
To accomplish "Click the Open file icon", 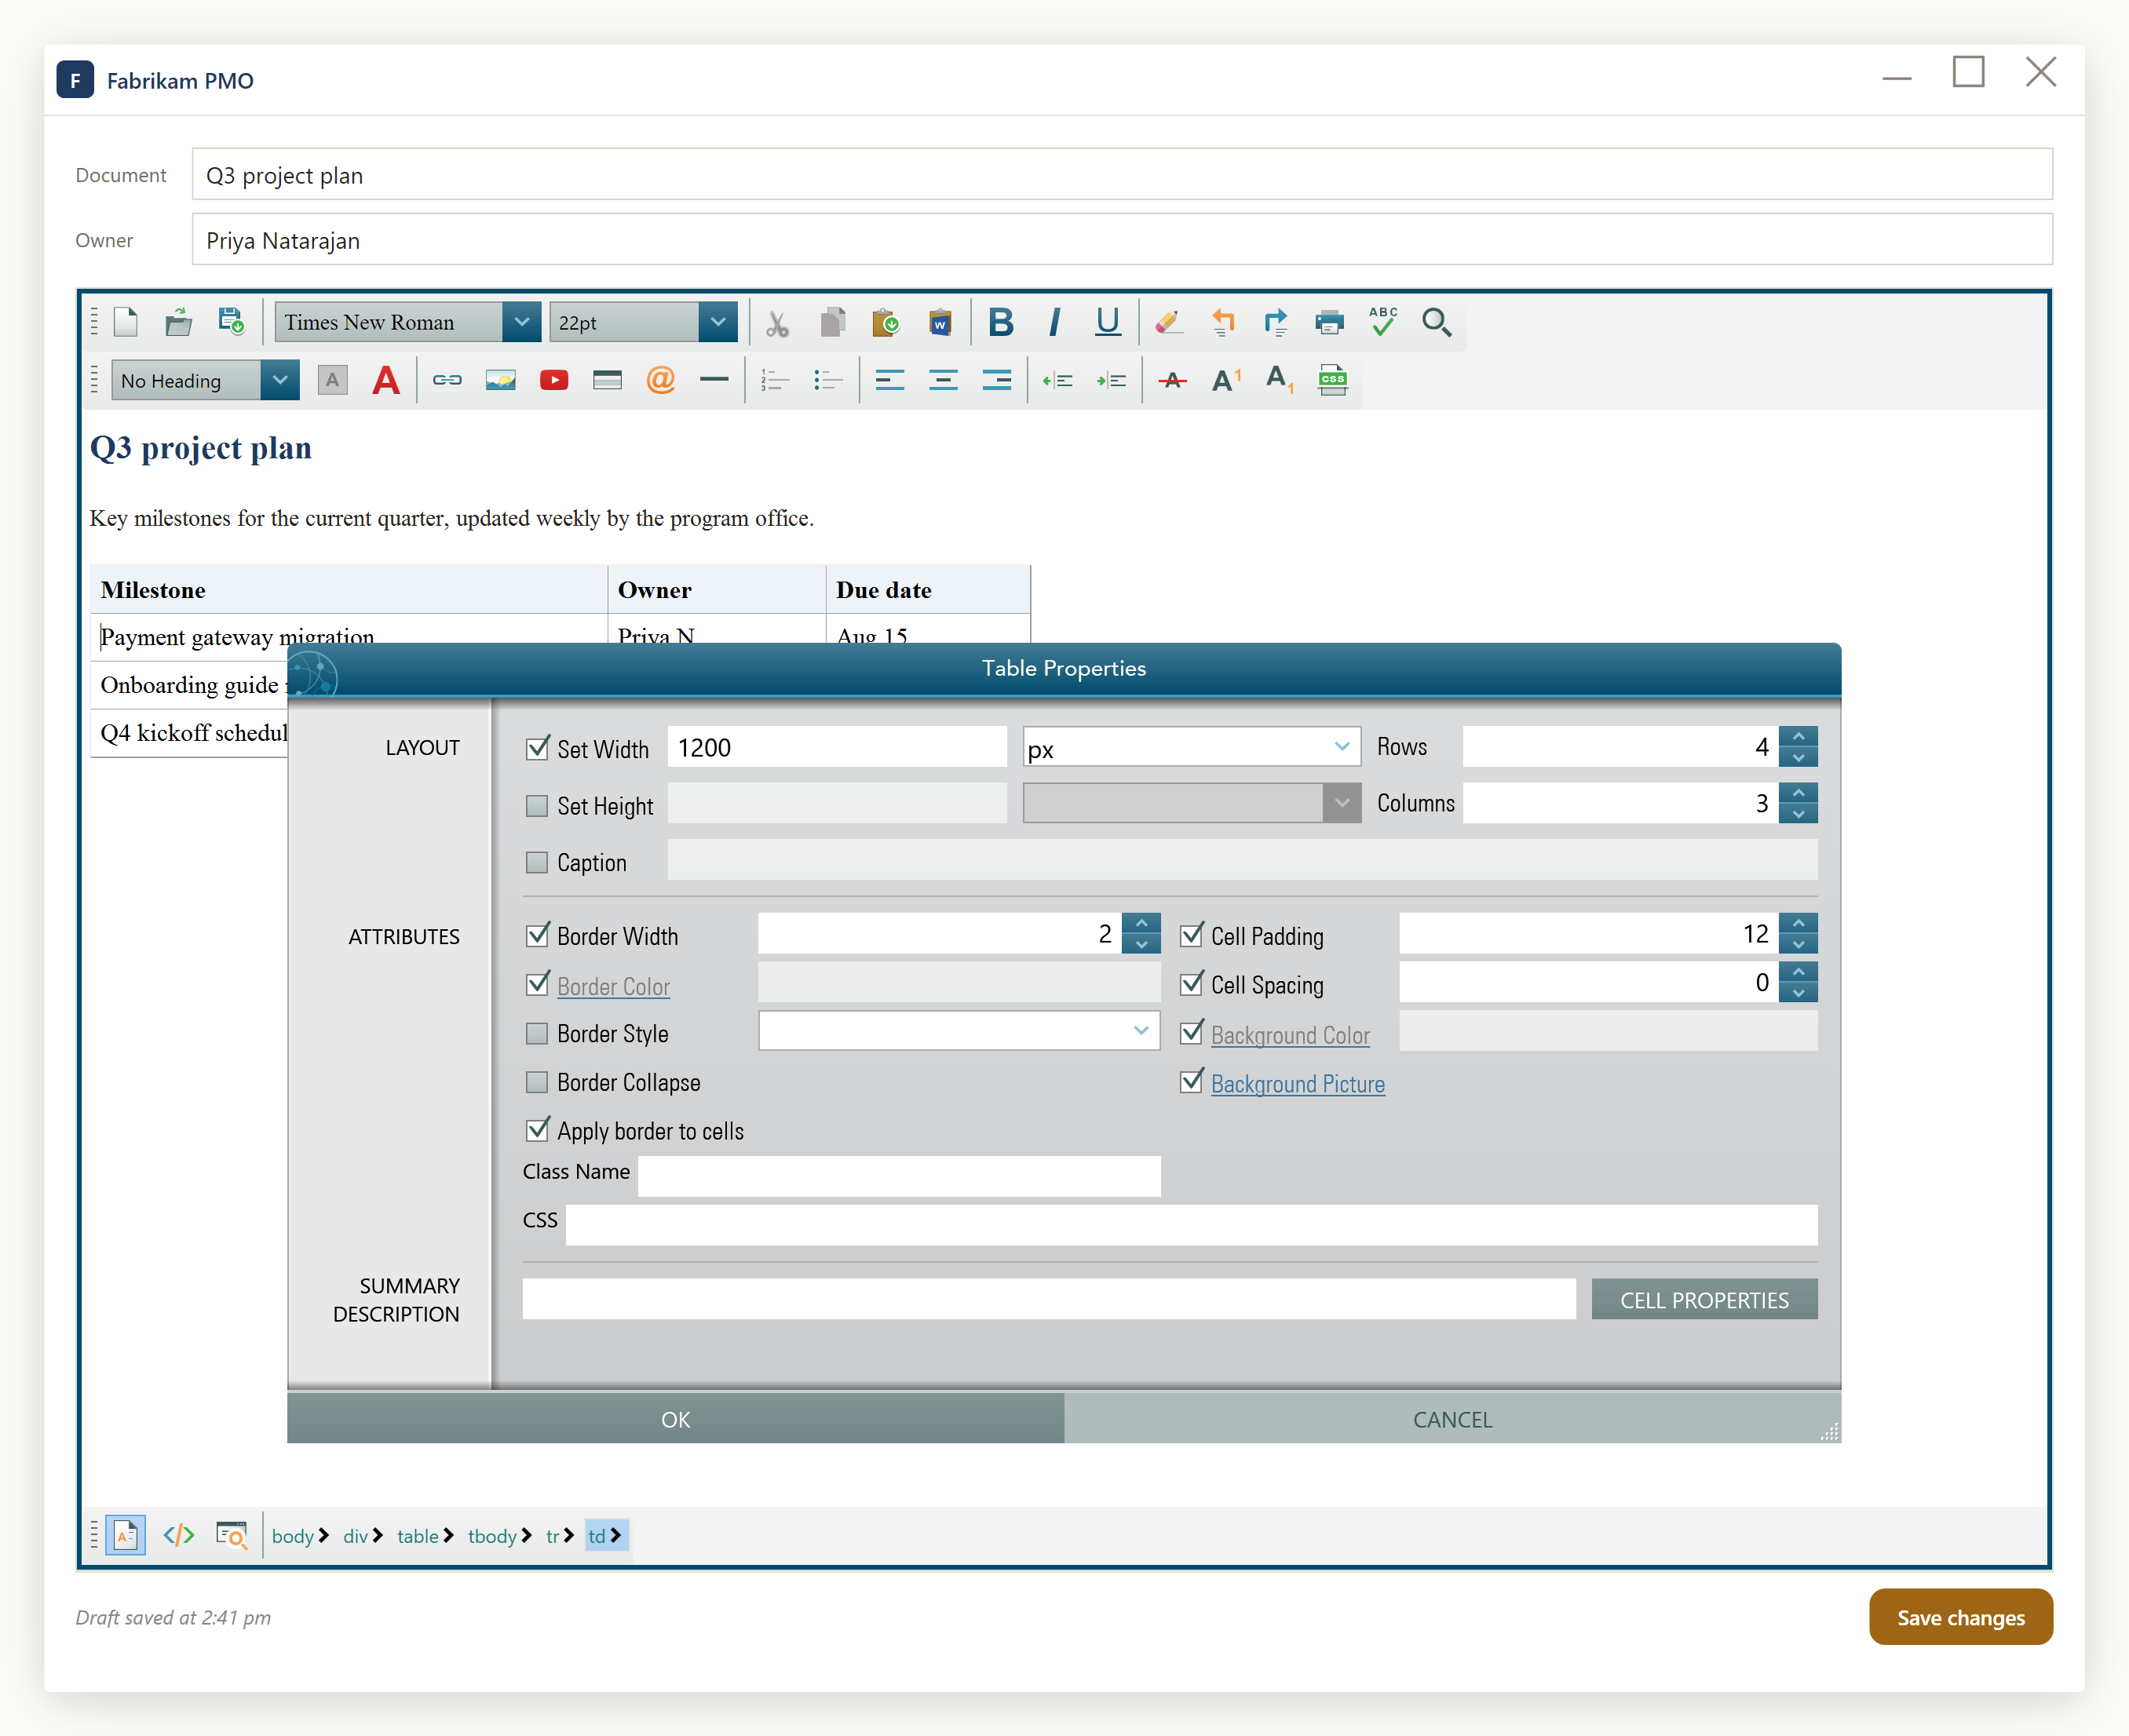I will tap(179, 322).
